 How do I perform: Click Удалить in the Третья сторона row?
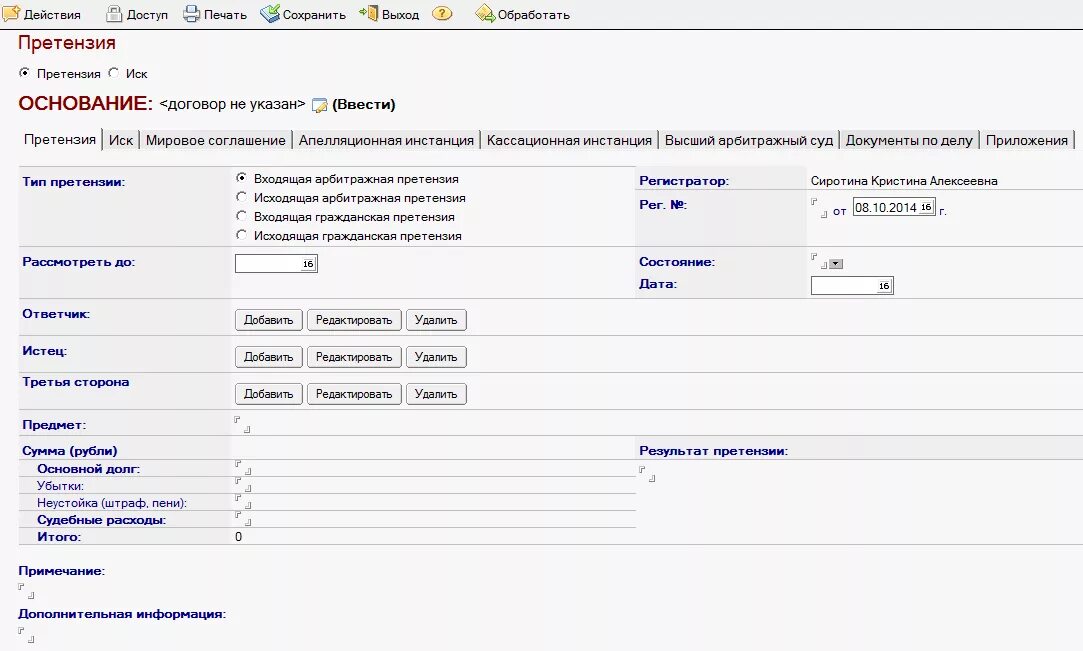click(x=436, y=393)
